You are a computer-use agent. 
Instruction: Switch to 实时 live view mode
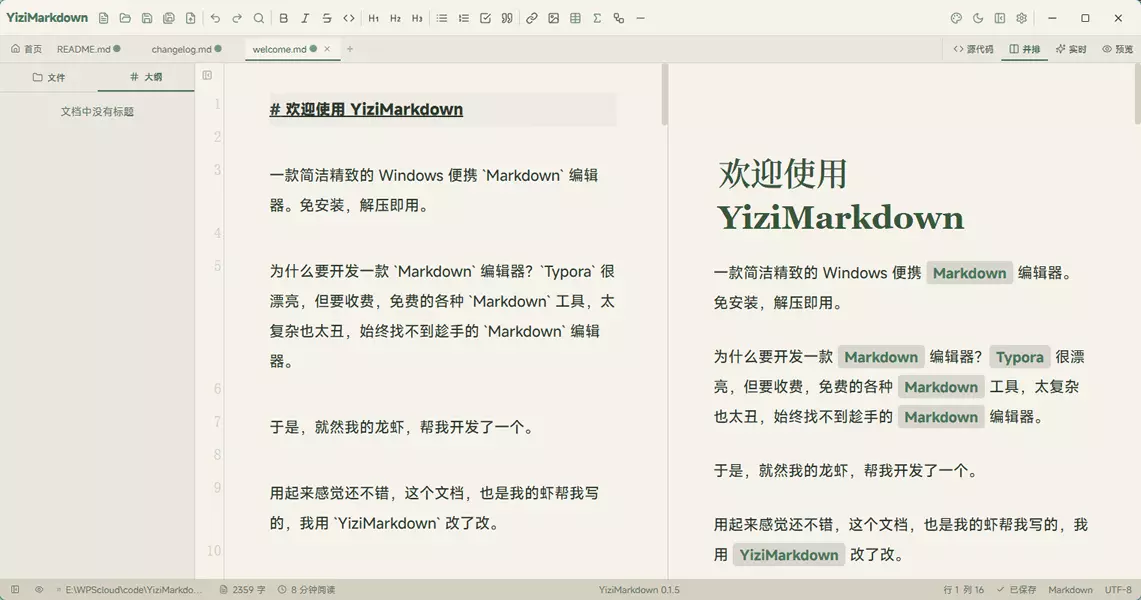pyautogui.click(x=1071, y=49)
